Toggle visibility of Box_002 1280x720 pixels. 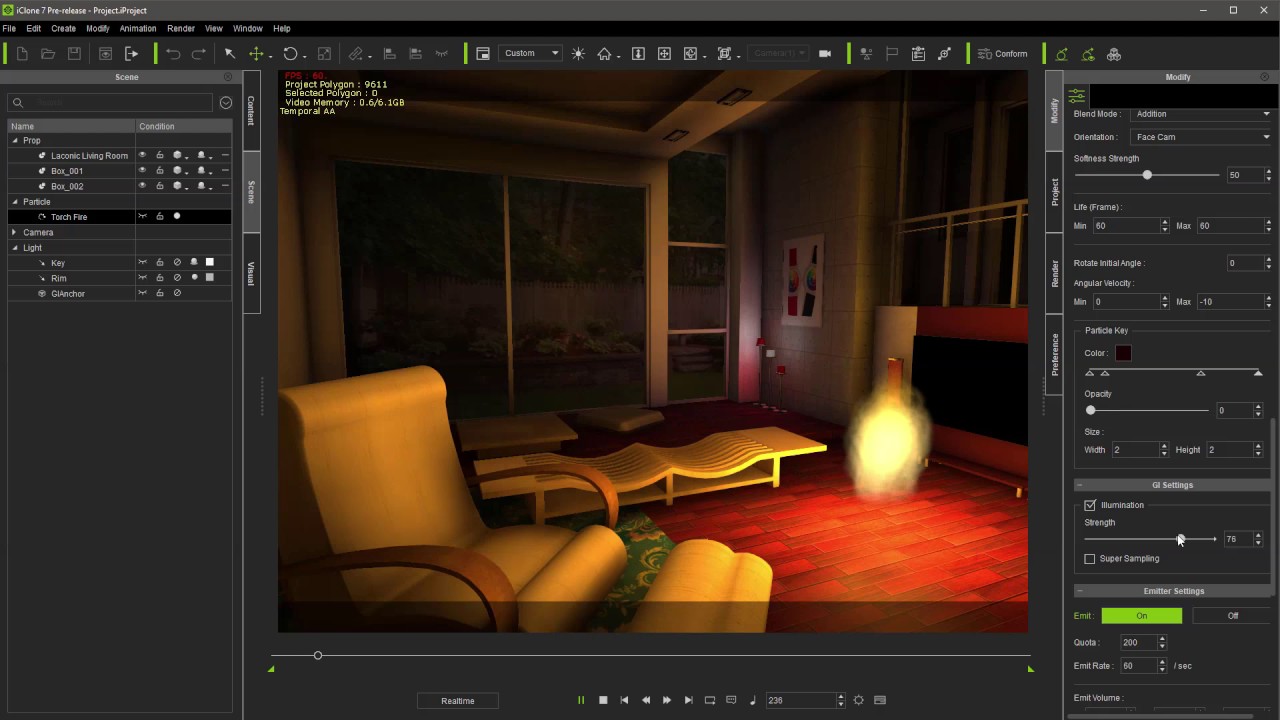(x=142, y=186)
